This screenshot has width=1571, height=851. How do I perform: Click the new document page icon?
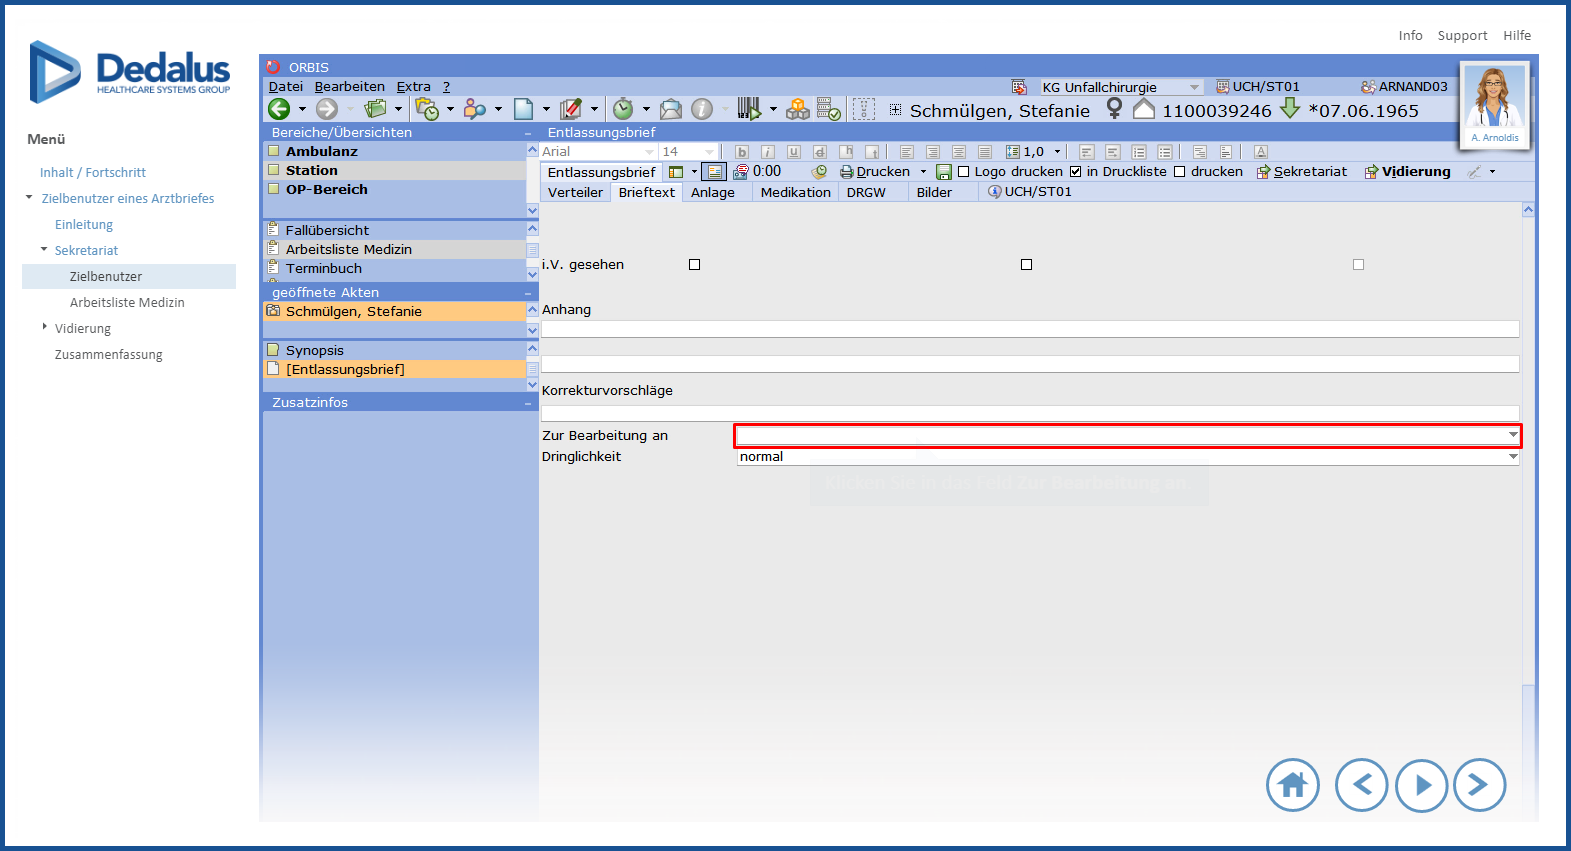click(x=523, y=109)
